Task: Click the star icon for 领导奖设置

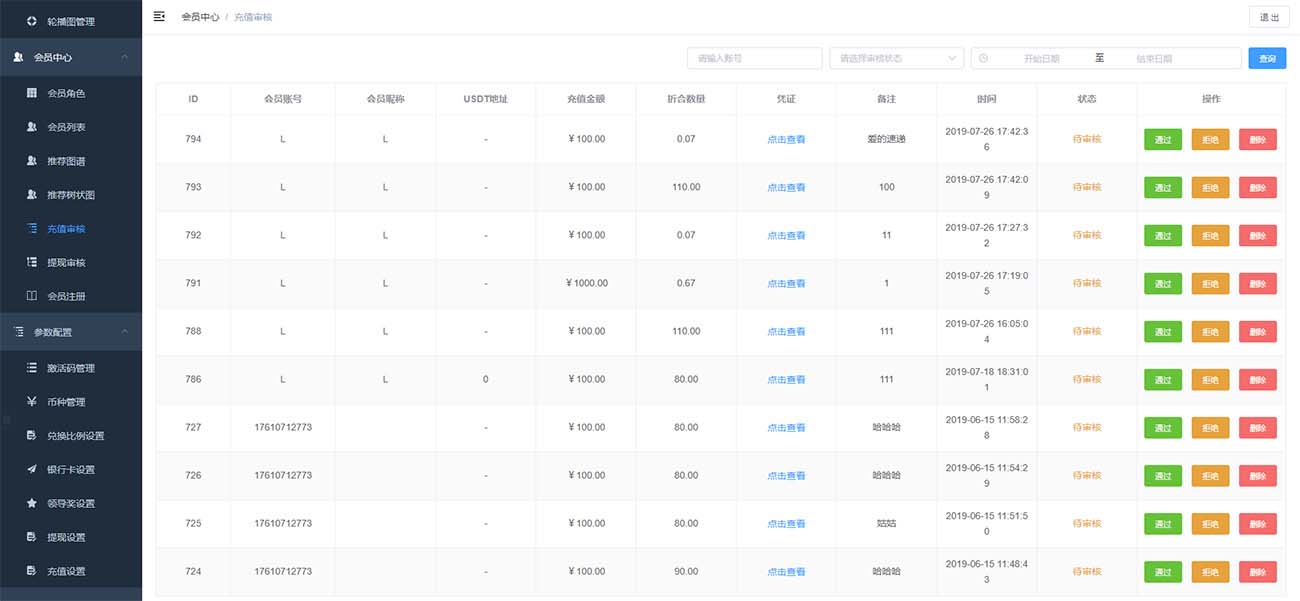Action: tap(31, 503)
